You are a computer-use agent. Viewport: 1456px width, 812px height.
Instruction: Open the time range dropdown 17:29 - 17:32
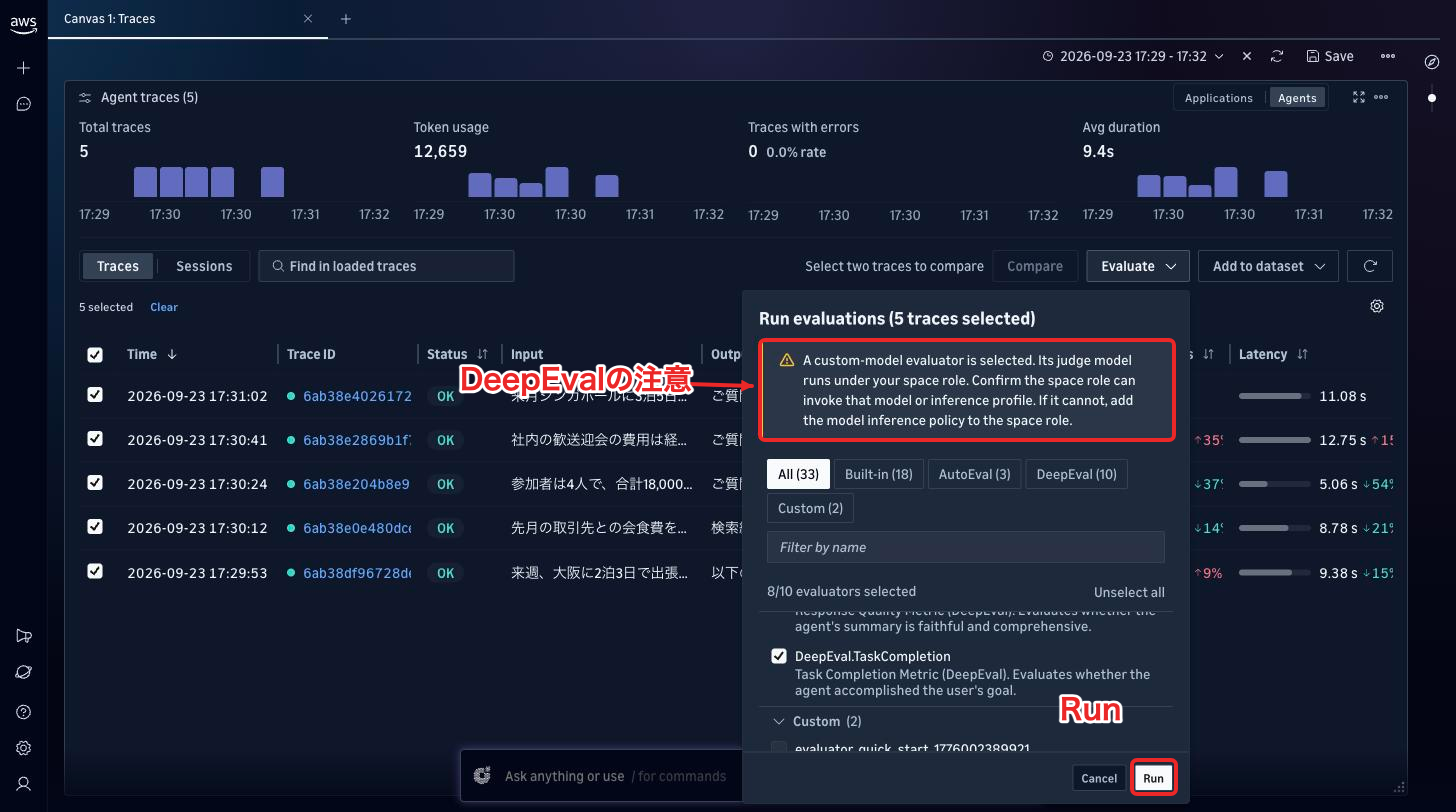pos(1133,57)
